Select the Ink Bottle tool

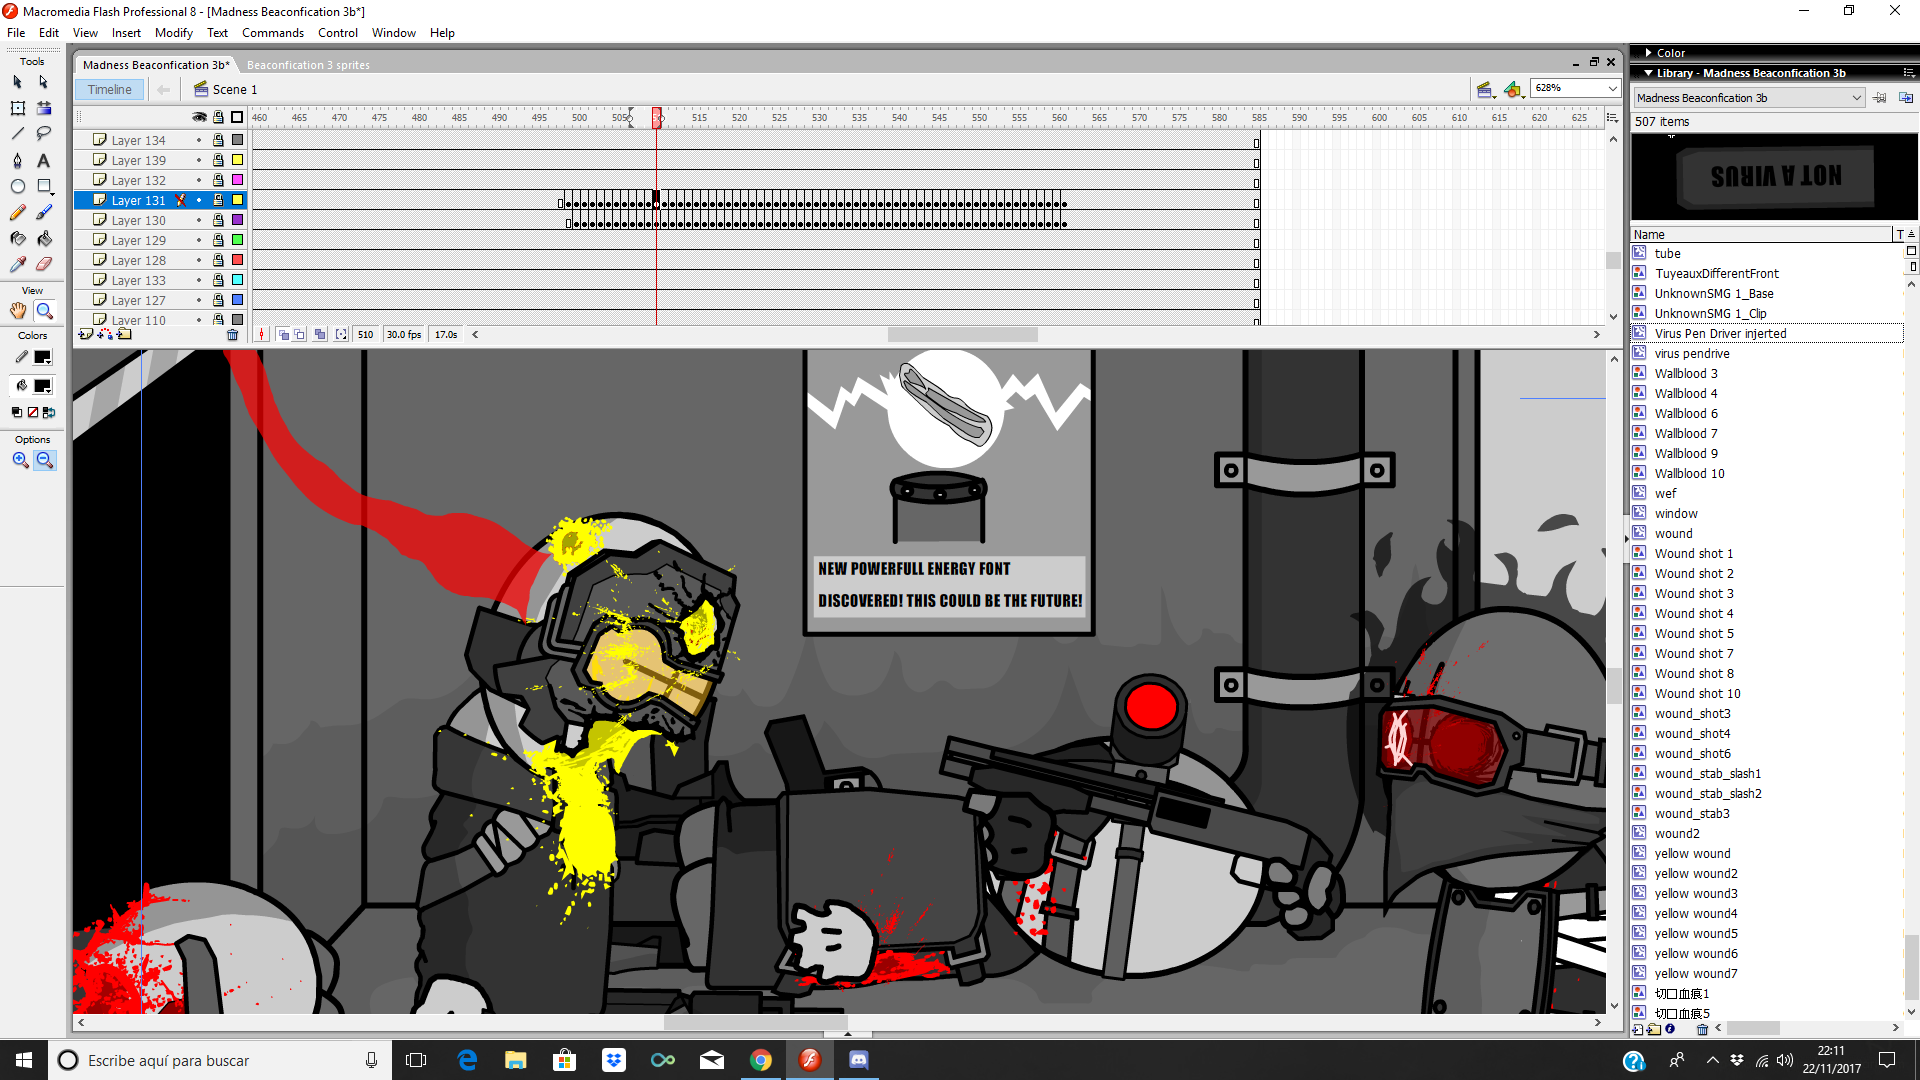pos(17,238)
